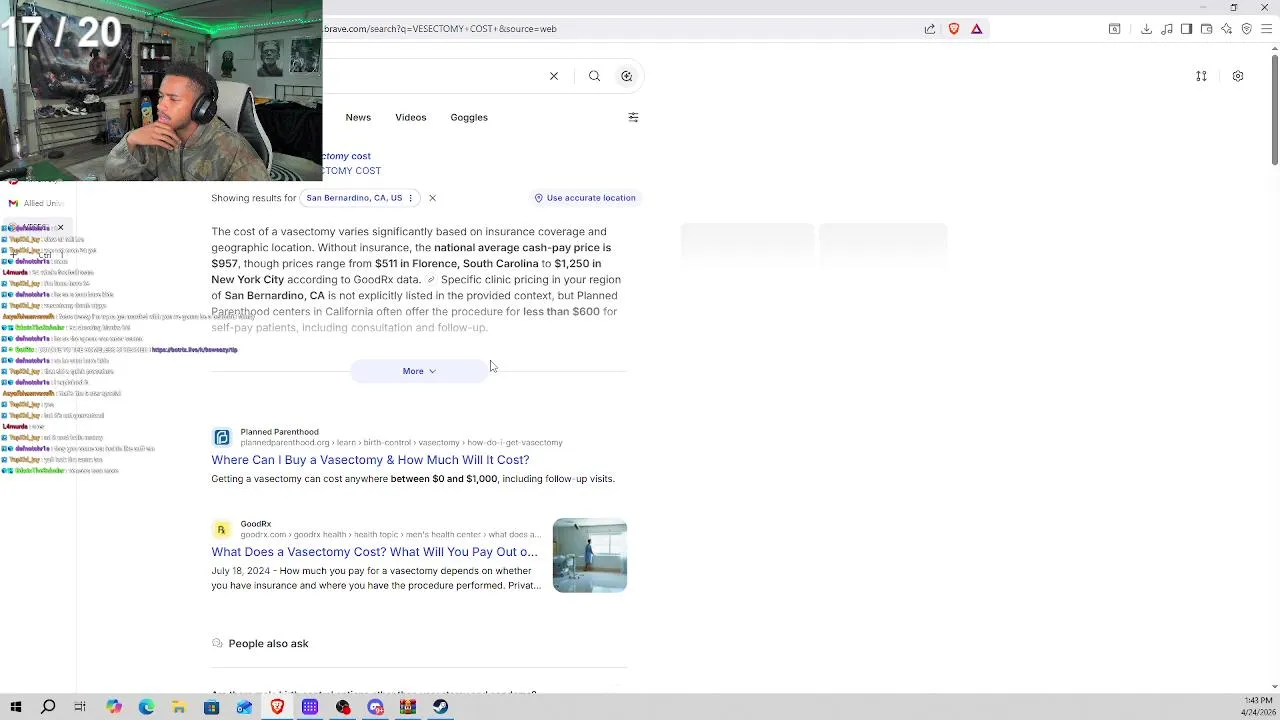
Task: Open Windows taskbar search
Action: click(x=48, y=707)
